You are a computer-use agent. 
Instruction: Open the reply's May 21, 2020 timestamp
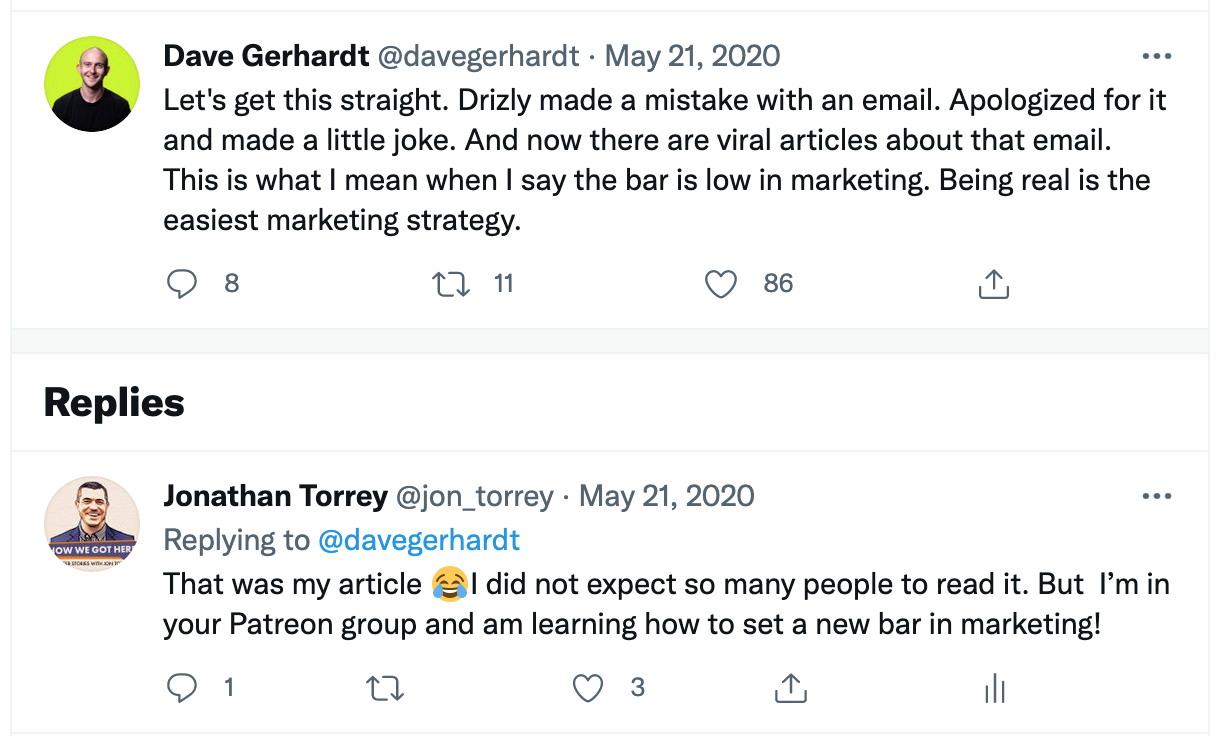click(x=667, y=496)
